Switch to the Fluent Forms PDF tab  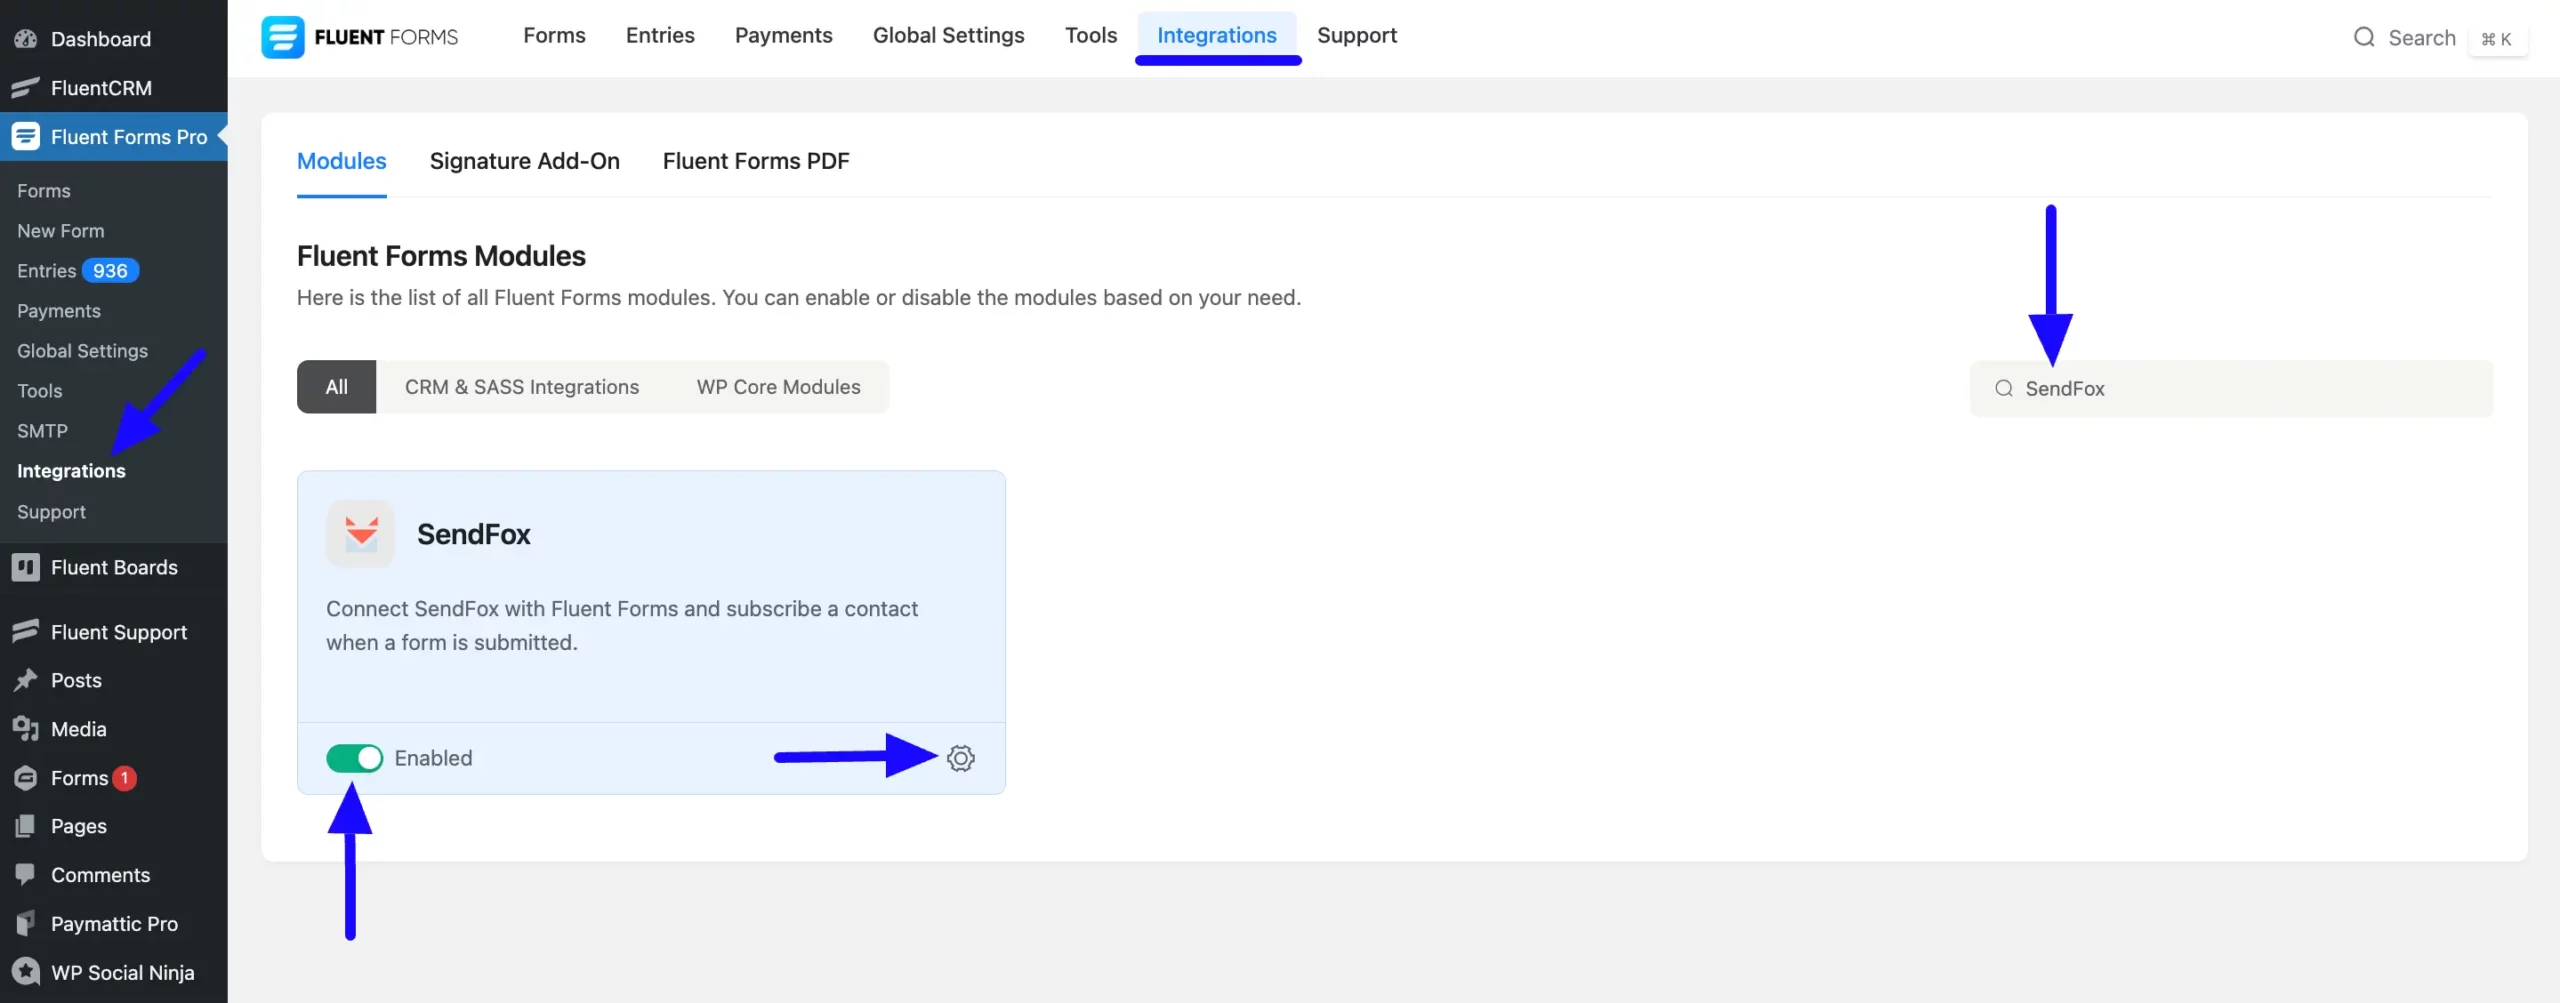tap(756, 161)
